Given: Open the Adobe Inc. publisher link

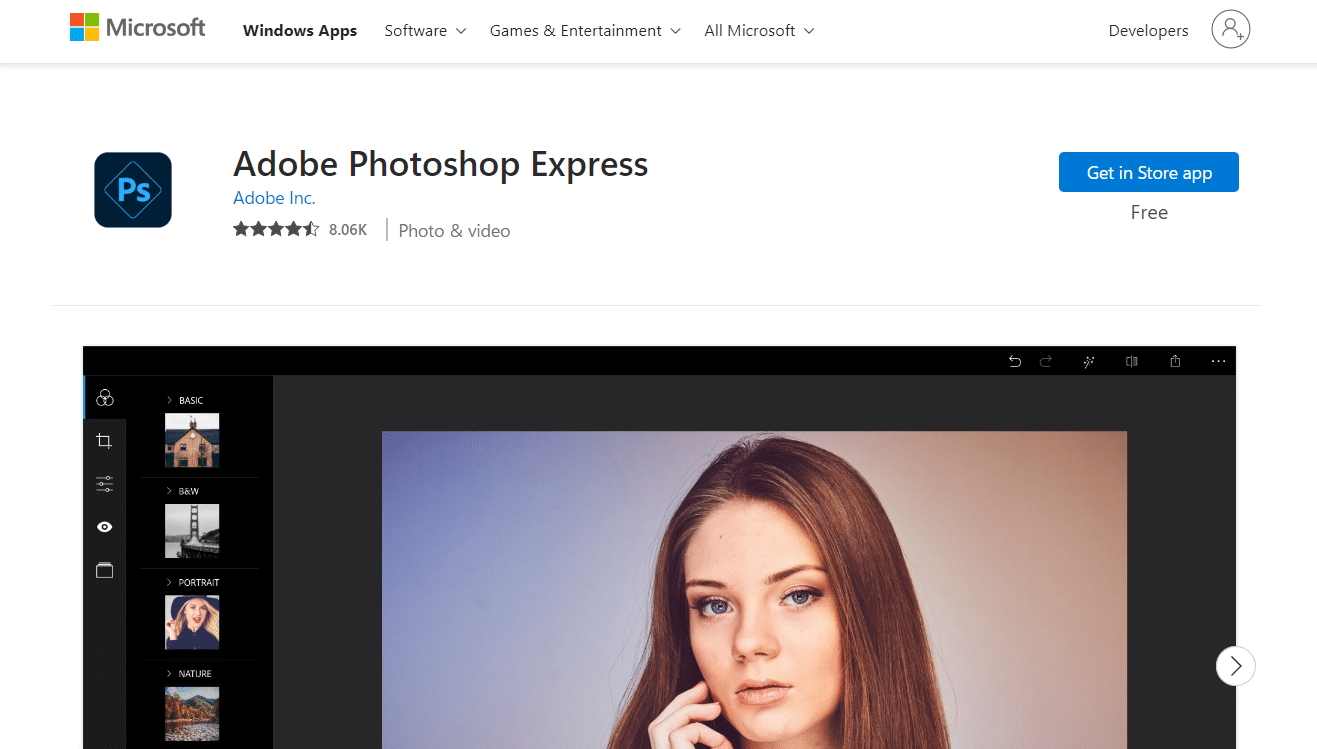Looking at the screenshot, I should pos(274,198).
